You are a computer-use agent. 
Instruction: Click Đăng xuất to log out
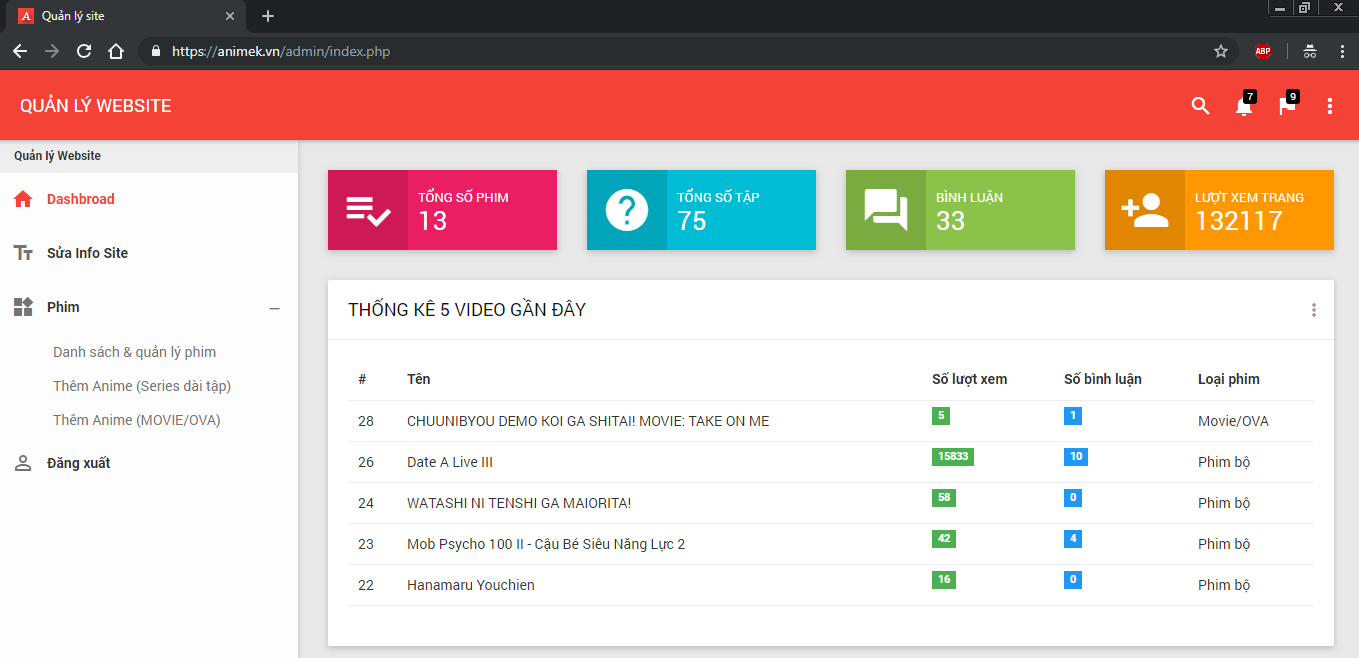[x=78, y=463]
